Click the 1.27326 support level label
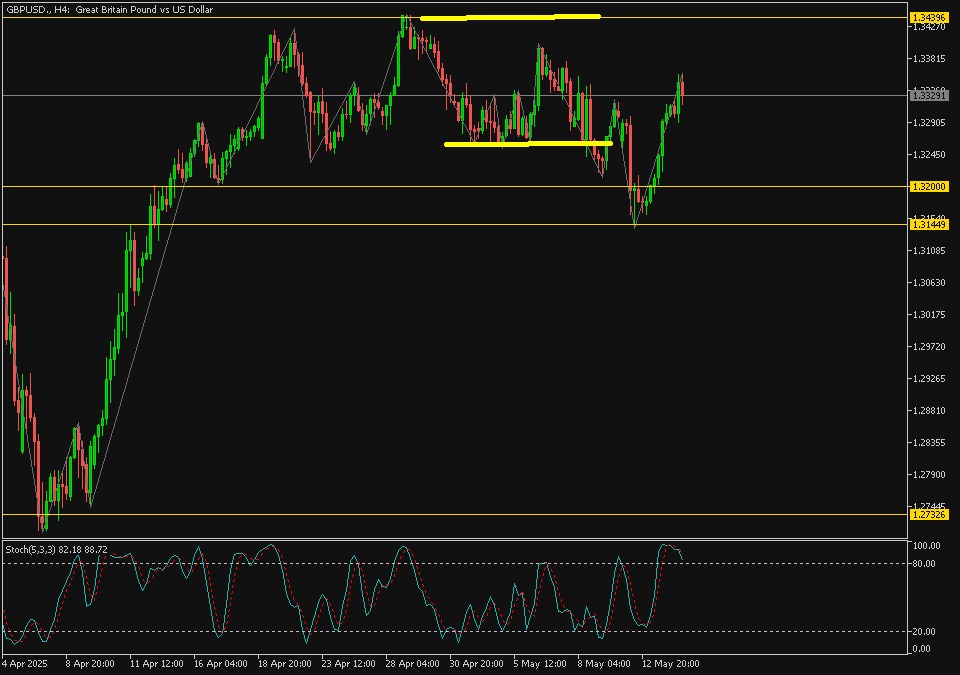This screenshot has width=960, height=675. 929,515
